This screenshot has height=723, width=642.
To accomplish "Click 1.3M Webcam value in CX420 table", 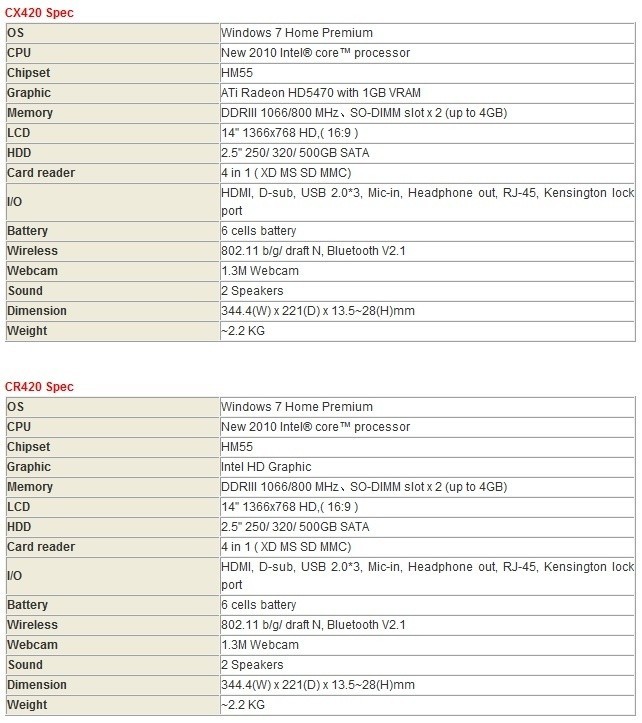I will click(260, 271).
